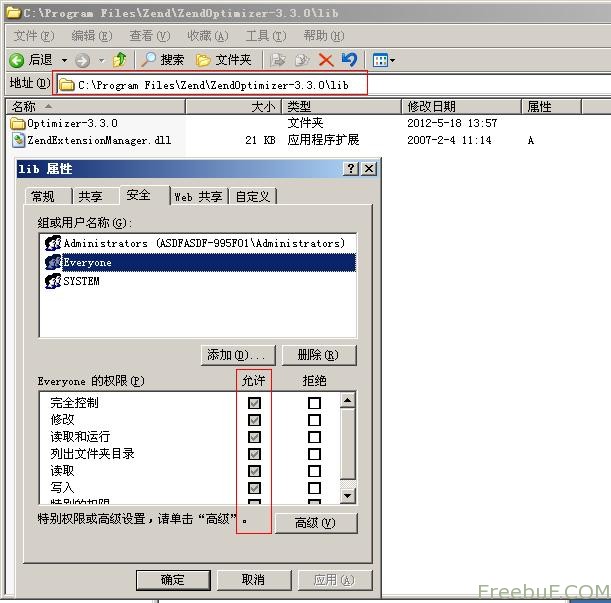Open the 文件(F) menu
The width and height of the screenshot is (611, 603).
tap(34, 36)
